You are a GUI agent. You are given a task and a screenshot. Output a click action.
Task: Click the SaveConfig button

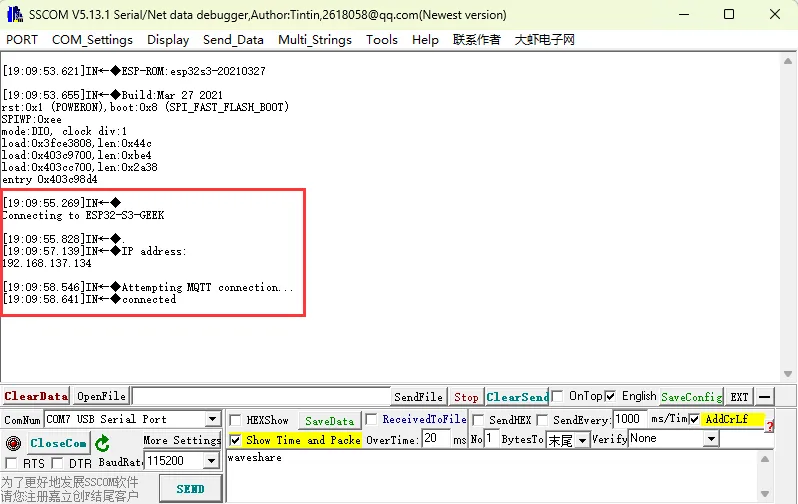point(690,397)
